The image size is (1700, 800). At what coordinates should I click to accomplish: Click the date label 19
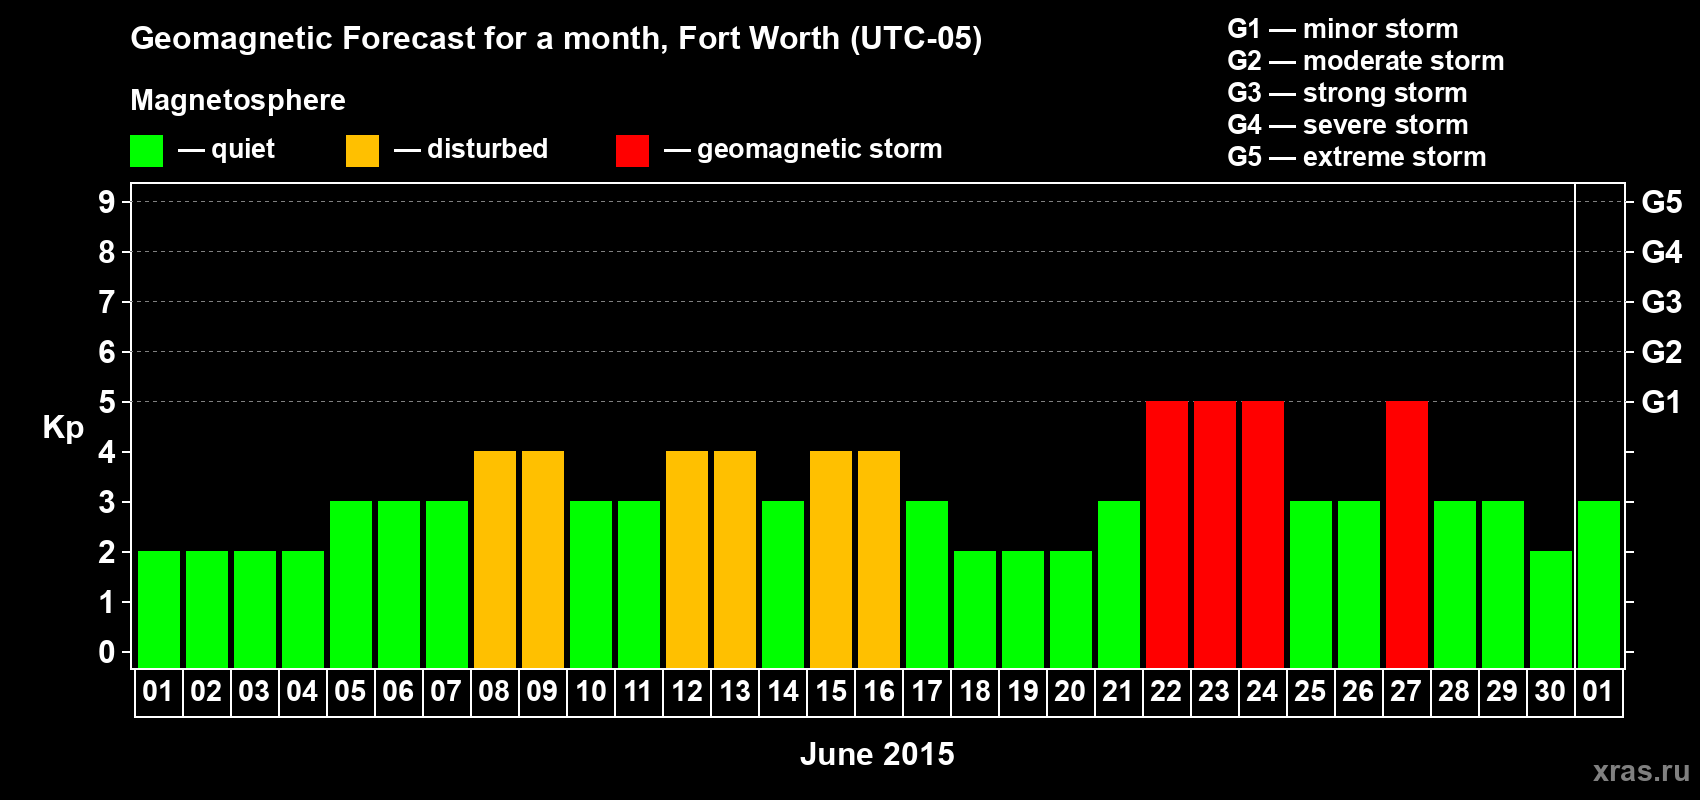[1022, 691]
